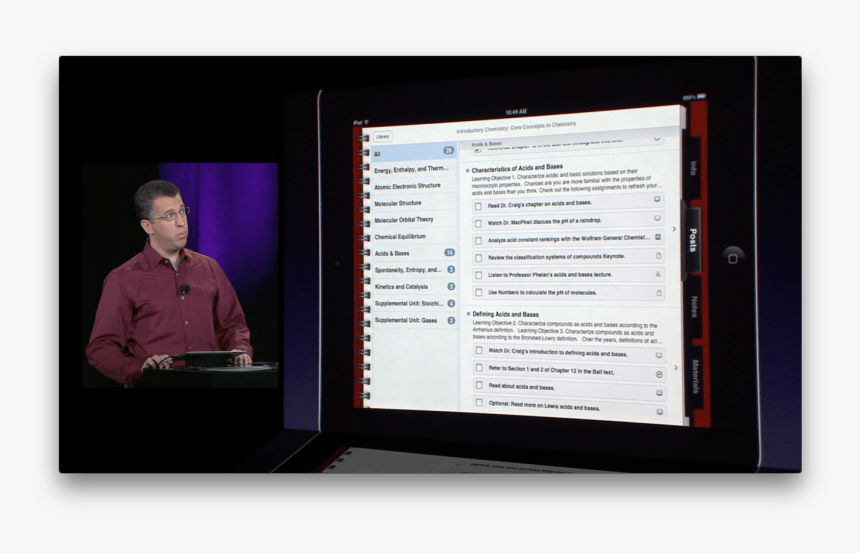
Task: Select All in the topics sidebar
Action: tap(414, 153)
